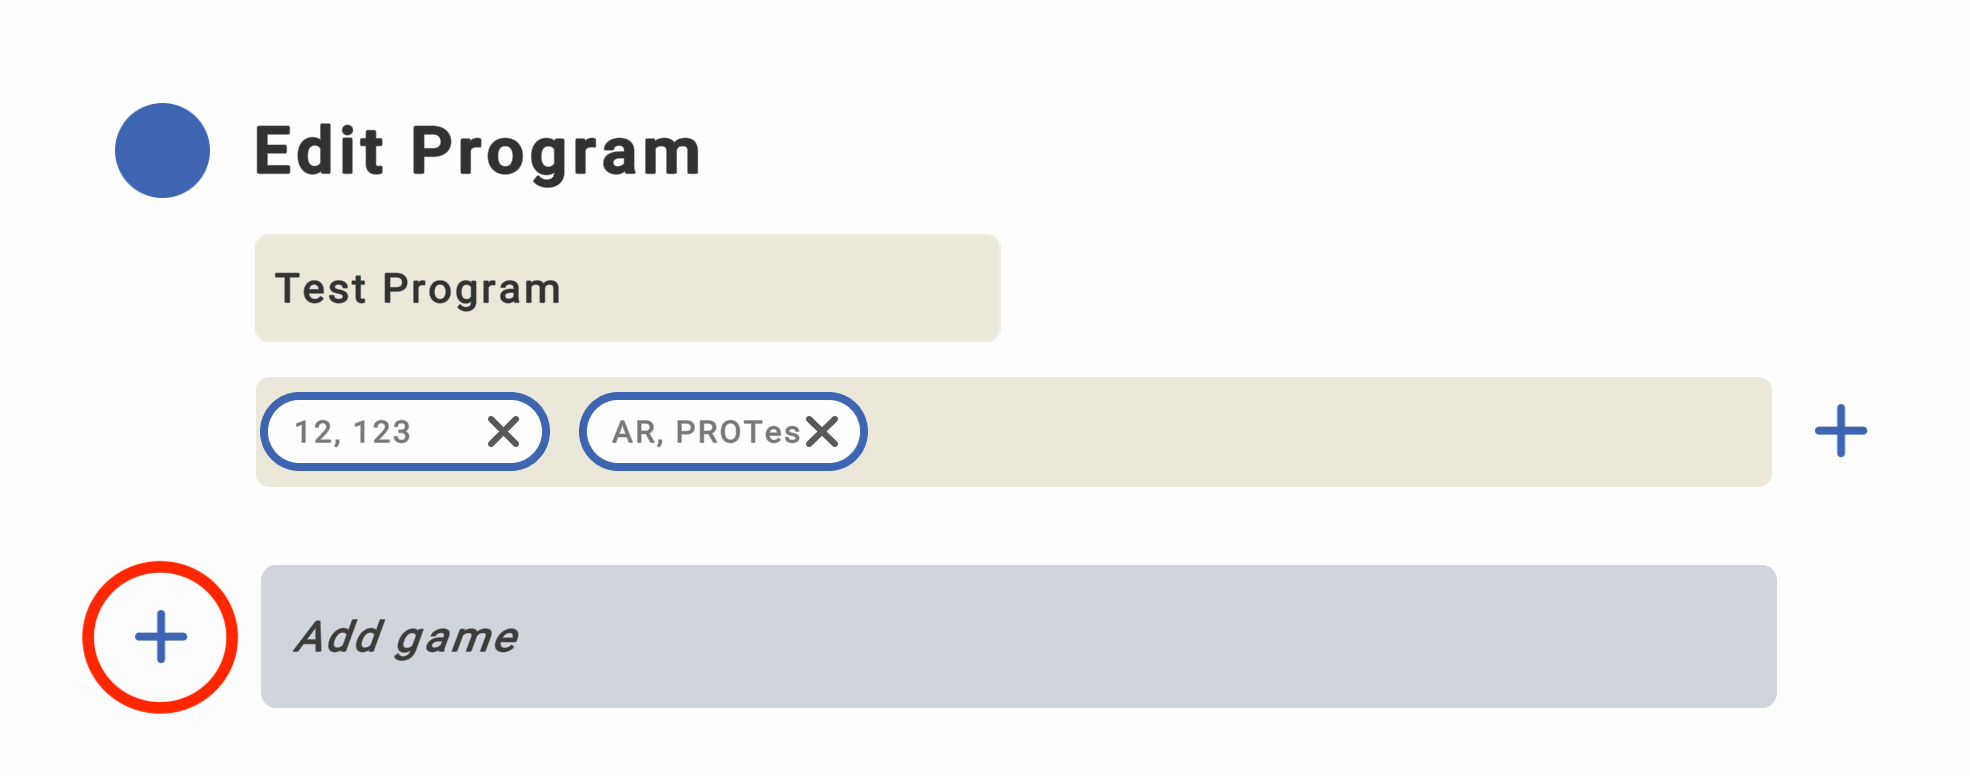Click the right end of the Add game field
This screenshot has height=776, width=1970.
tap(1700, 637)
